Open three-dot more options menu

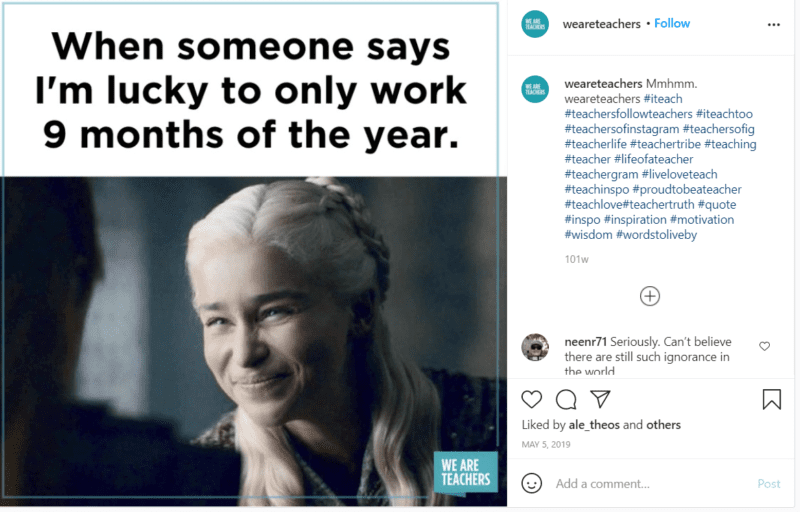coord(773,24)
